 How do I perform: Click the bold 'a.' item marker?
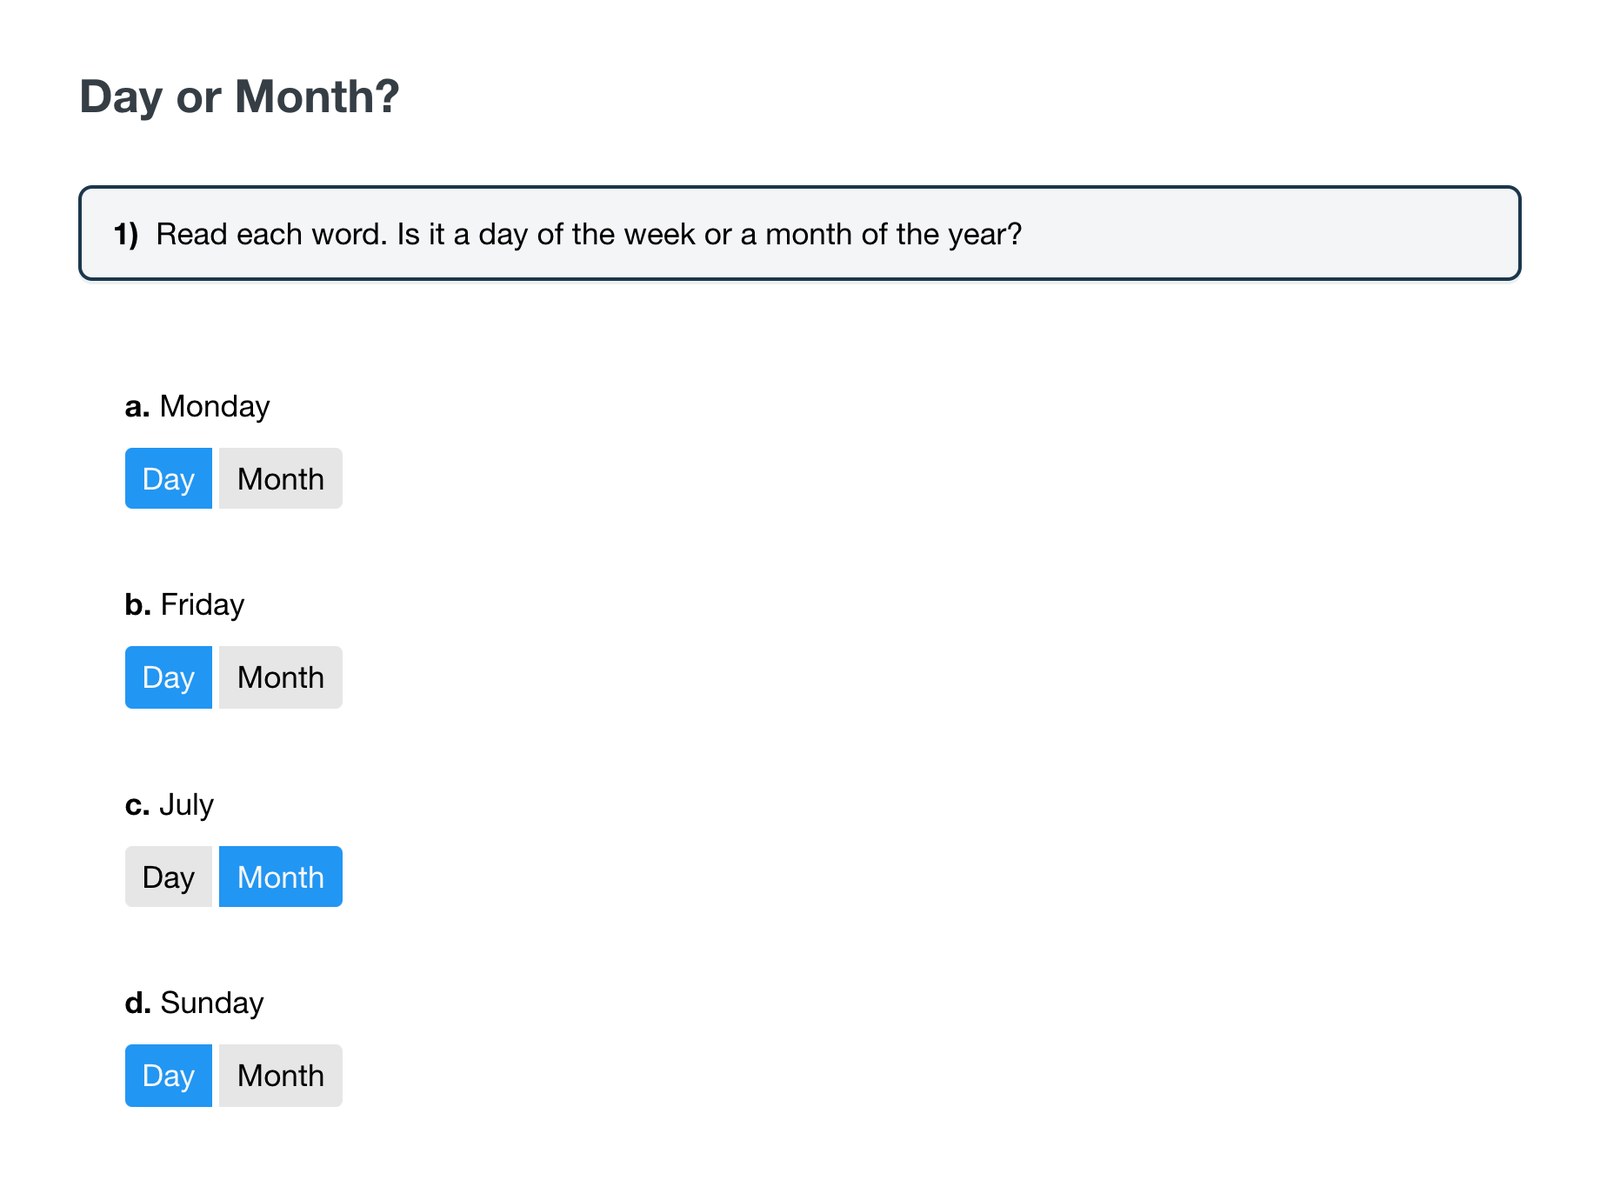tap(137, 407)
